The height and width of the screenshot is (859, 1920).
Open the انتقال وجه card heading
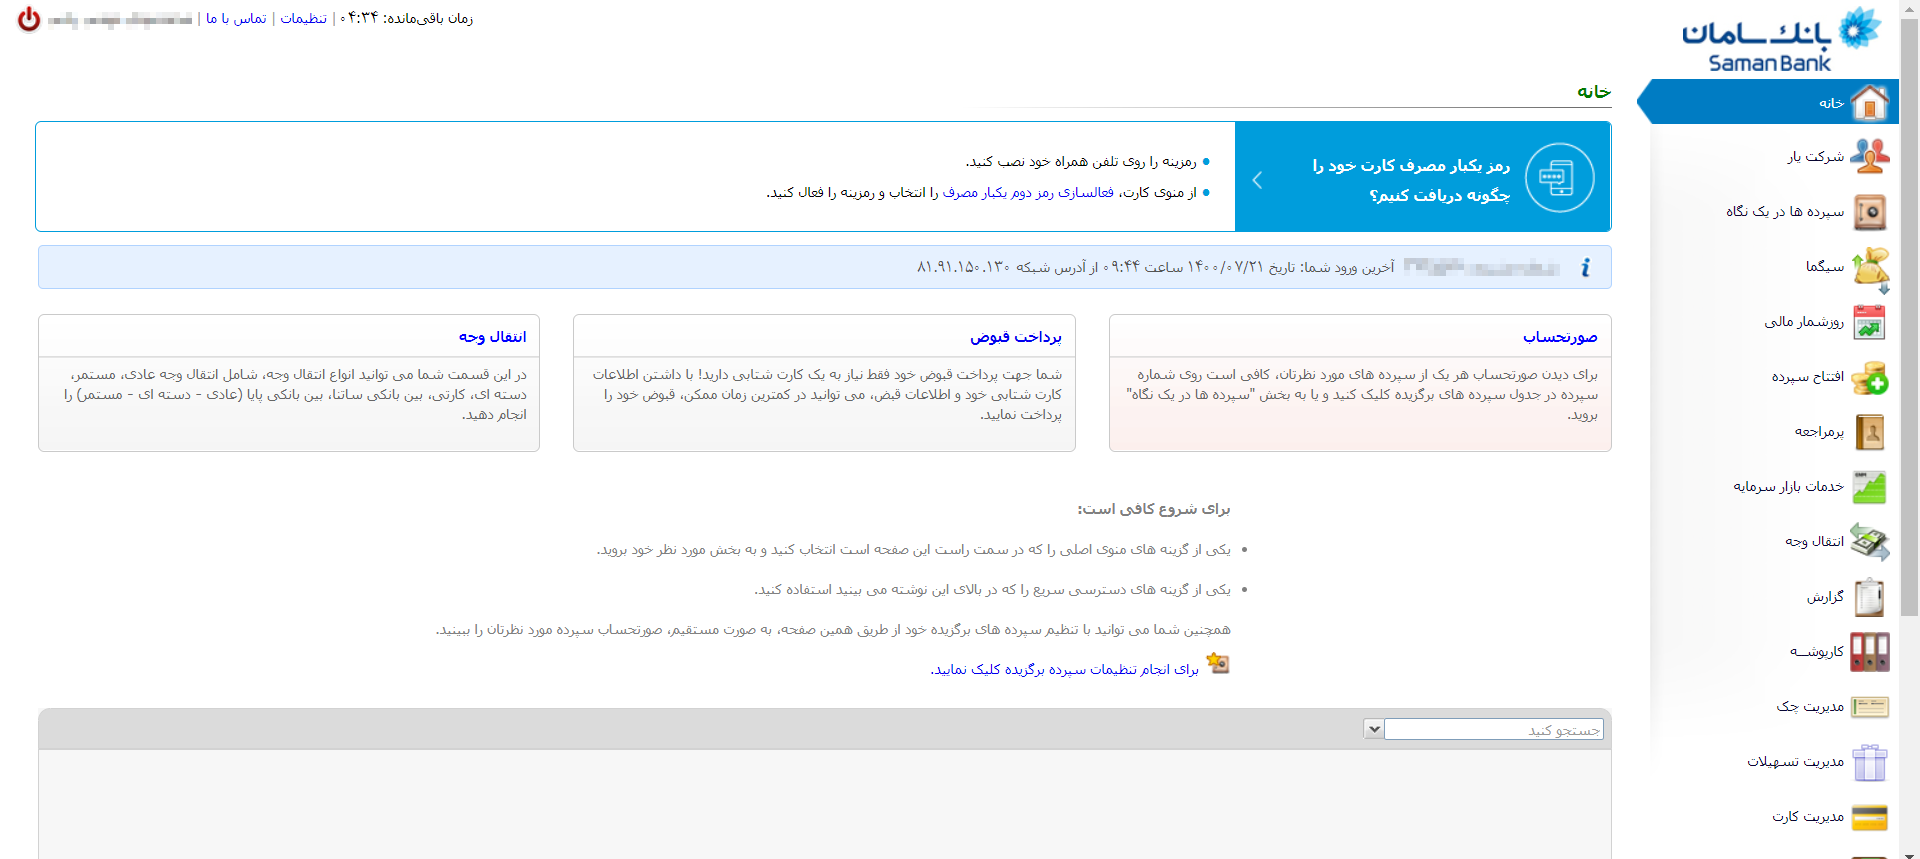click(x=492, y=337)
